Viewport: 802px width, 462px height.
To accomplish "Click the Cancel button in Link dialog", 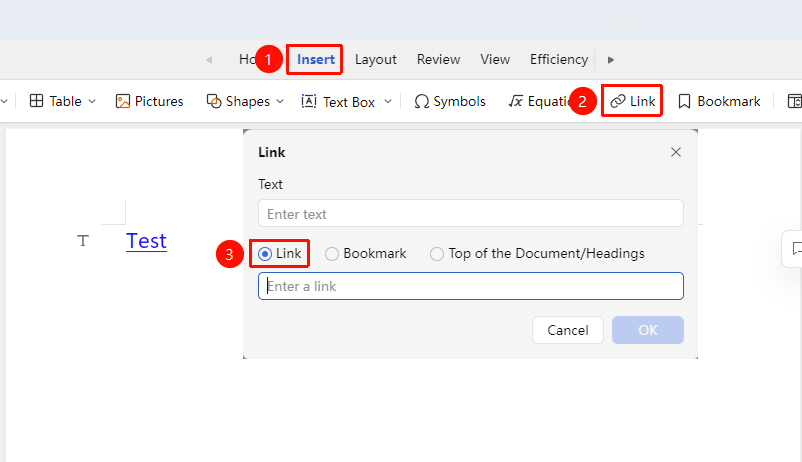I will (568, 330).
